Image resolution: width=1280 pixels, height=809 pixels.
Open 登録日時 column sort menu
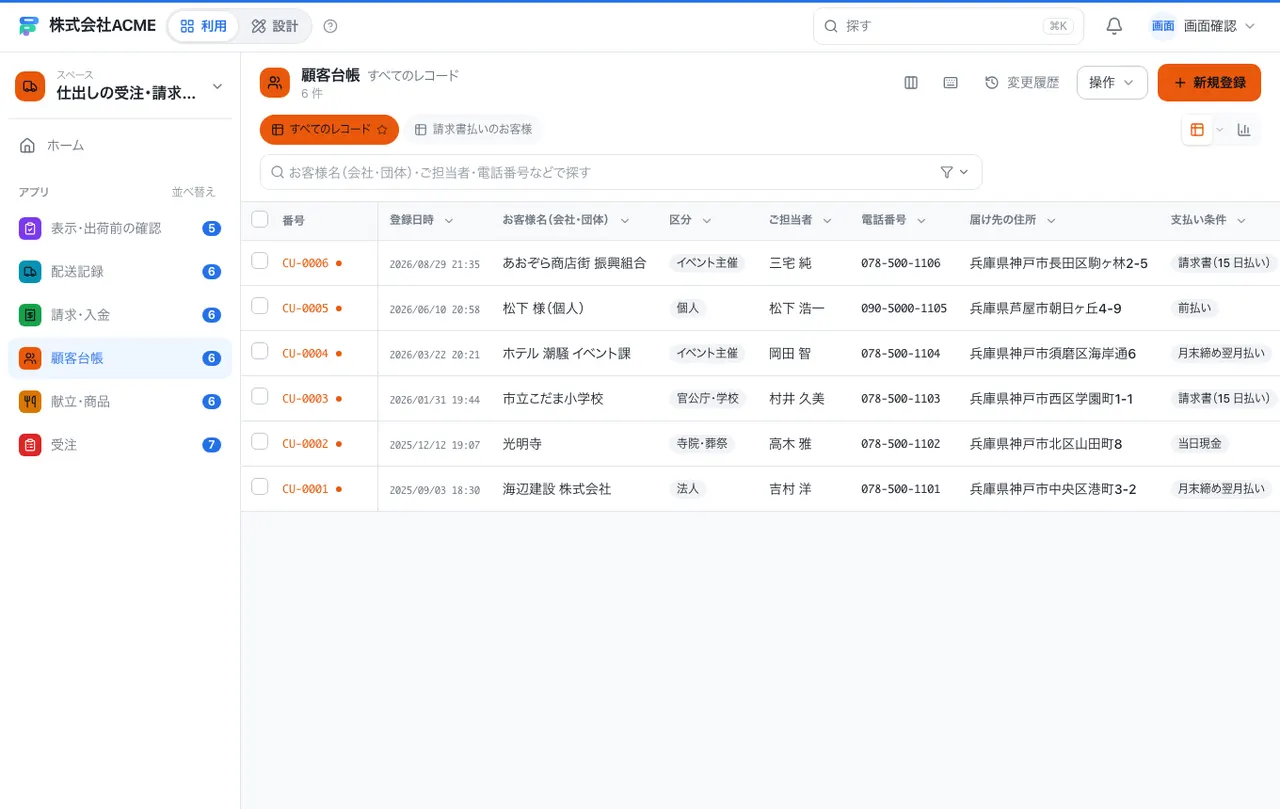pos(449,221)
